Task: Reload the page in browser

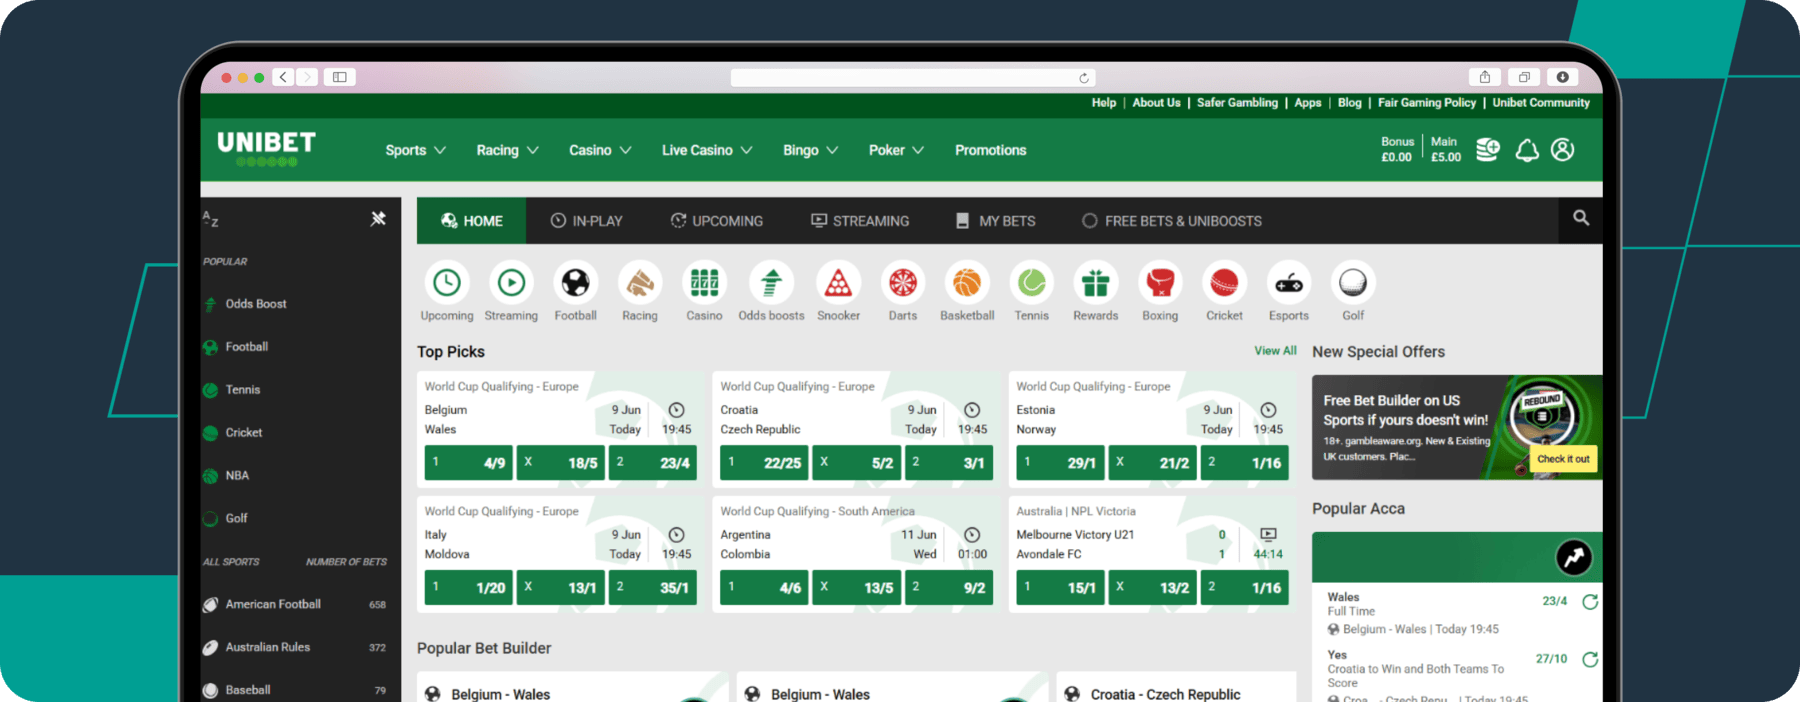Action: (1083, 78)
